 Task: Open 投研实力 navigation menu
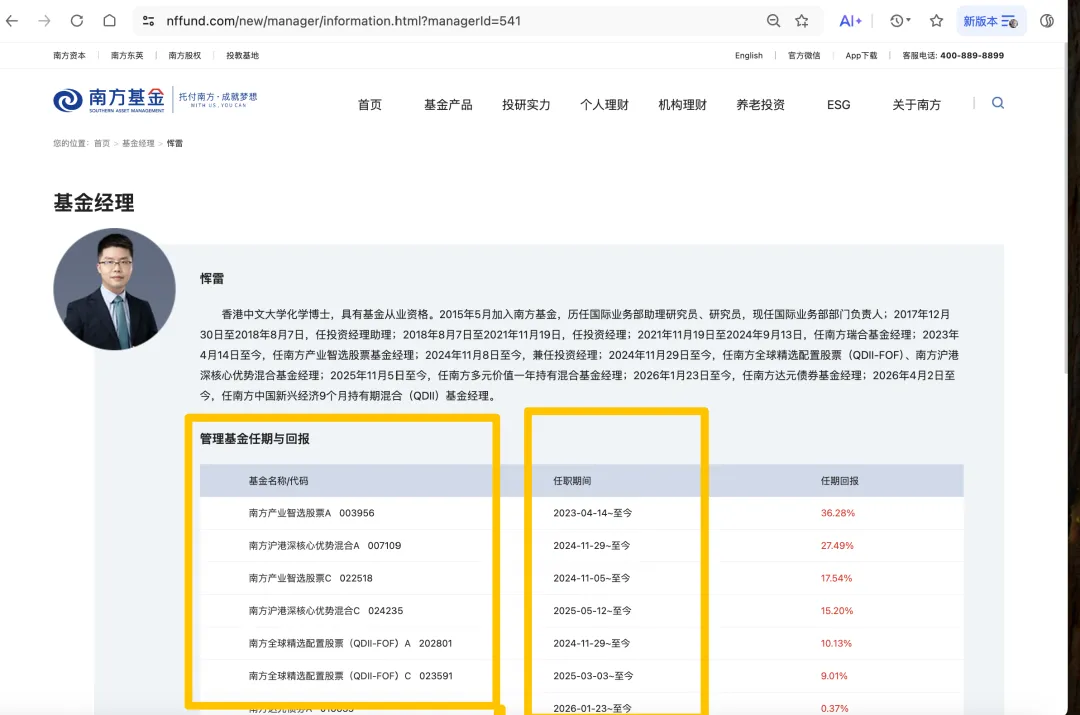[x=526, y=105]
